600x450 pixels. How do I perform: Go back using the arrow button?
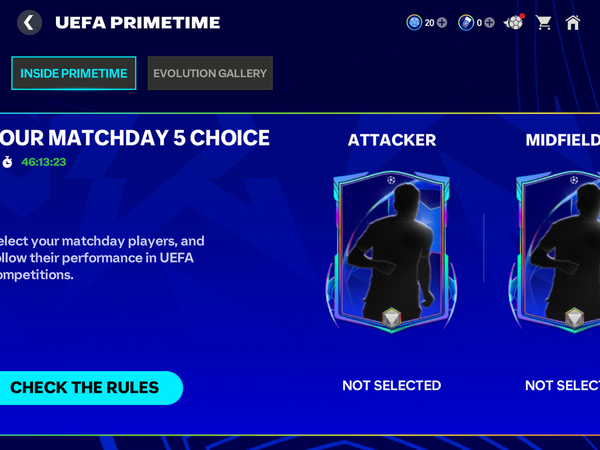(x=30, y=22)
